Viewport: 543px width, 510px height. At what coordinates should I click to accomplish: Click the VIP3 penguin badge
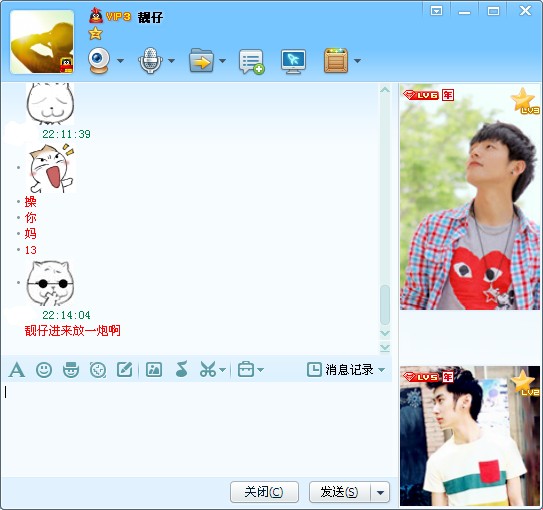(x=110, y=16)
